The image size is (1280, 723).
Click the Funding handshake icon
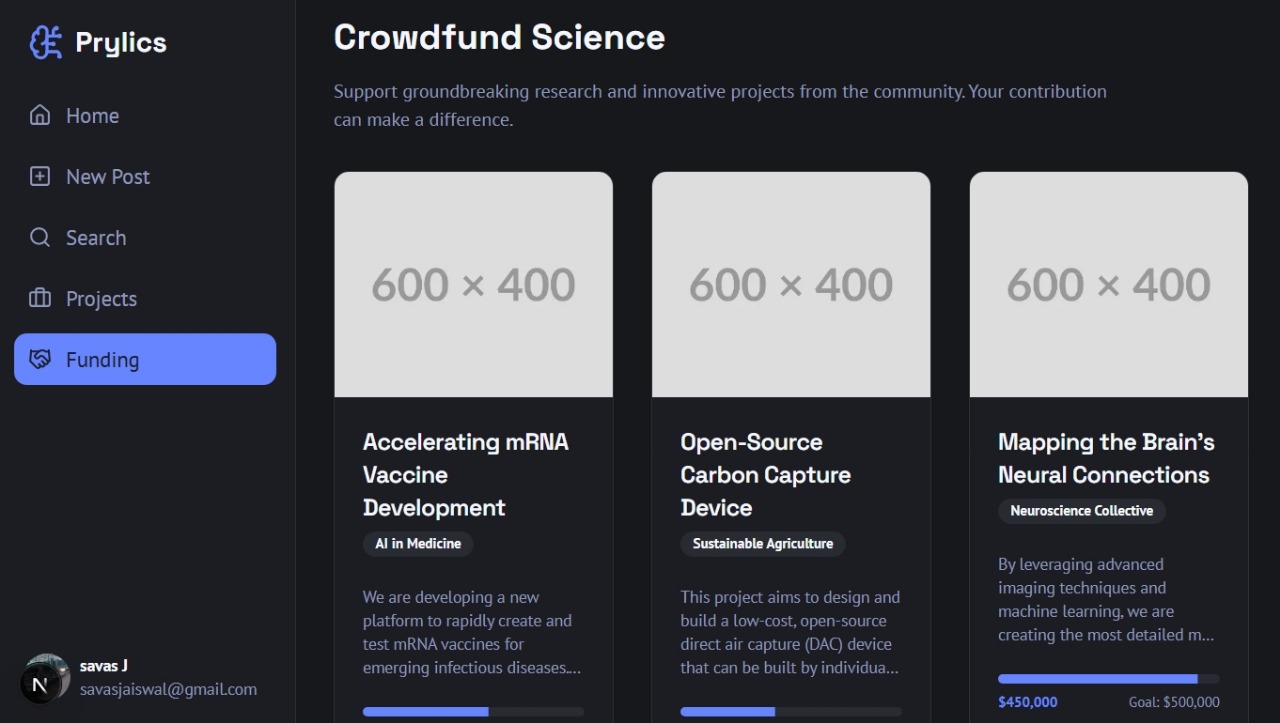(40, 359)
